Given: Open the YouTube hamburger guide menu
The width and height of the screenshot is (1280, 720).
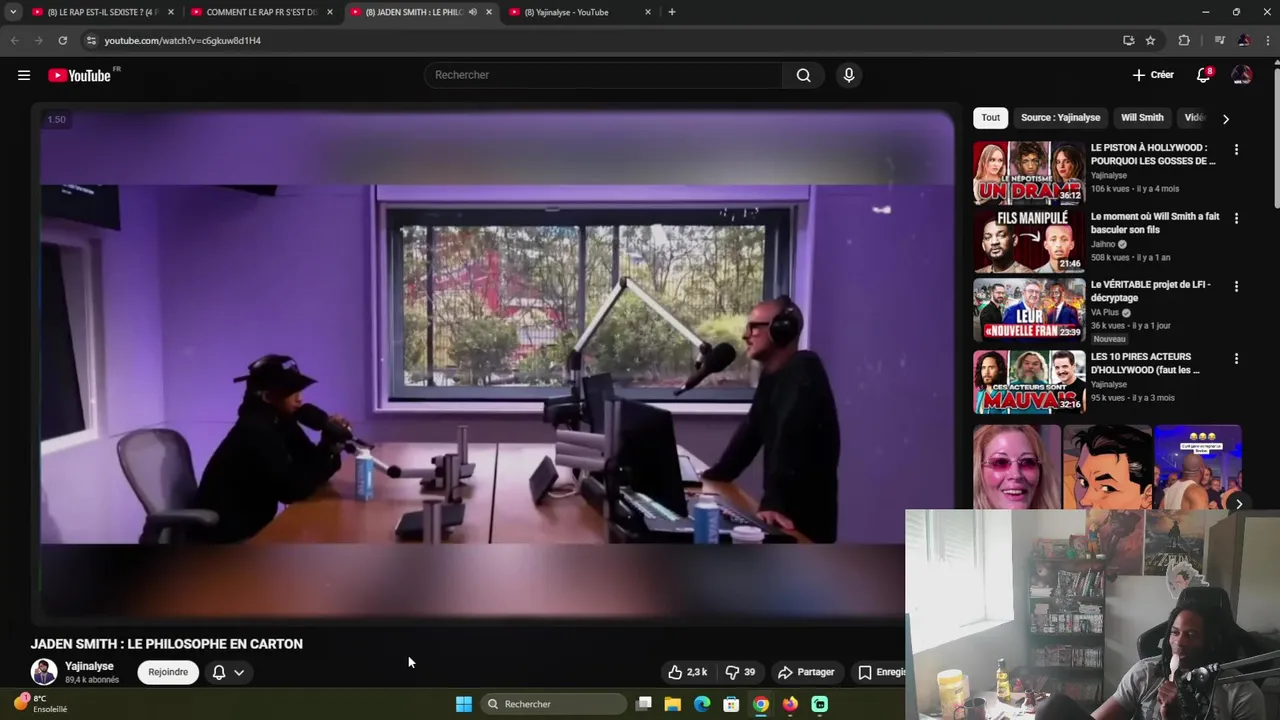Looking at the screenshot, I should pos(24,75).
